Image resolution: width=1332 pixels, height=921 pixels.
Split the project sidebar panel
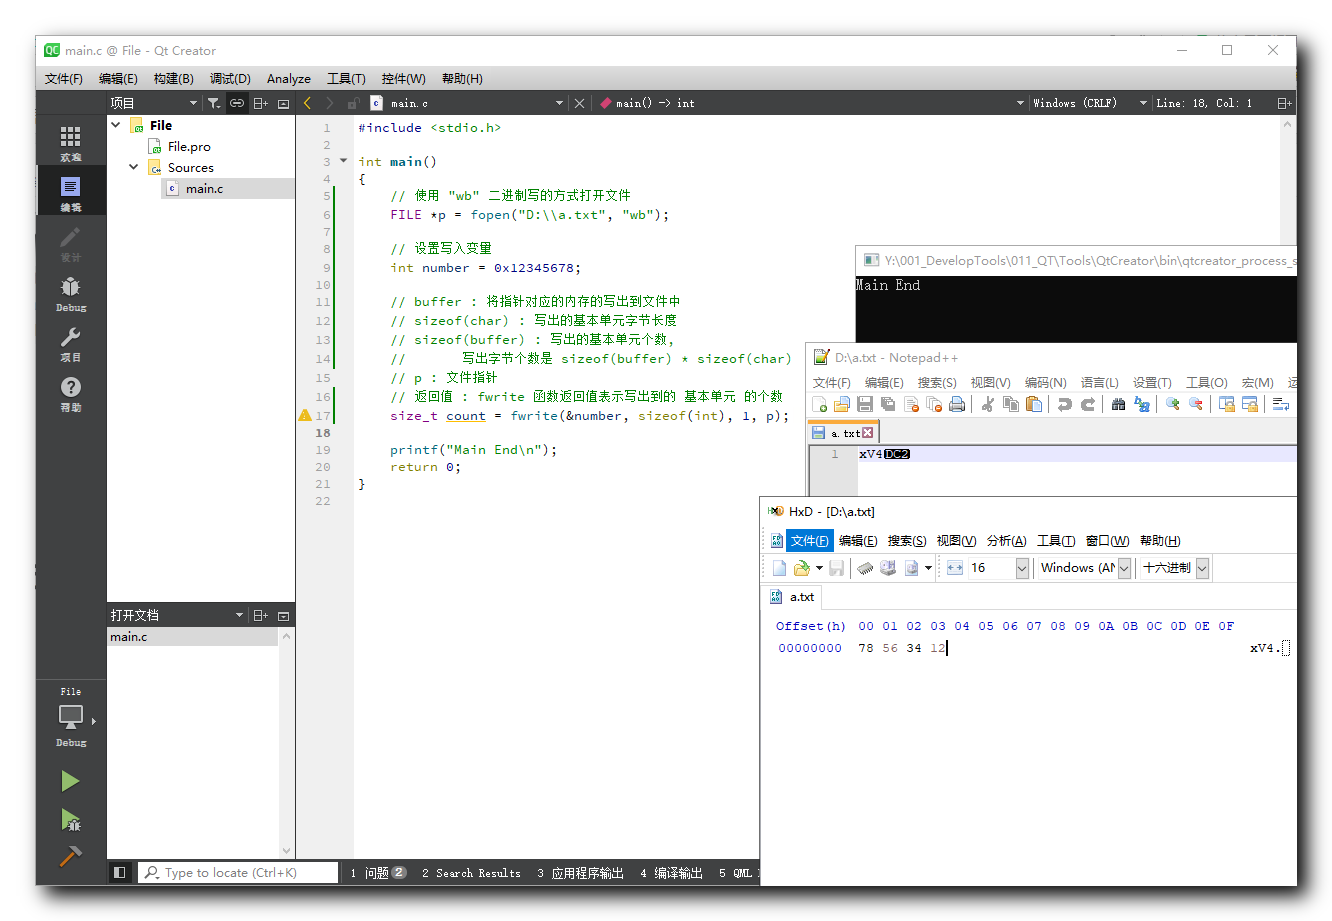[260, 103]
